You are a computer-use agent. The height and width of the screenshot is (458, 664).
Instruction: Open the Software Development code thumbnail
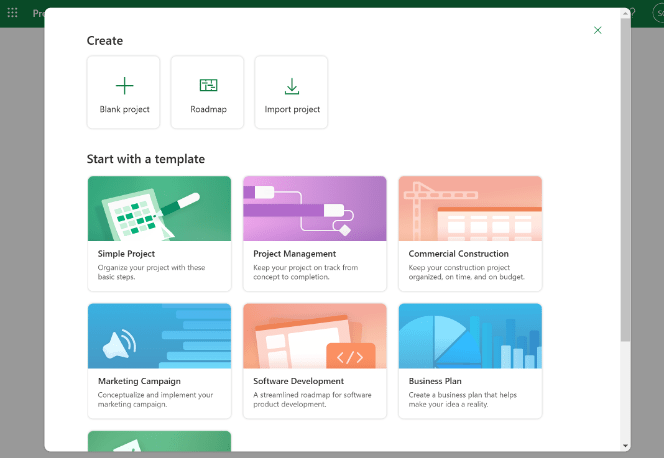click(314, 336)
